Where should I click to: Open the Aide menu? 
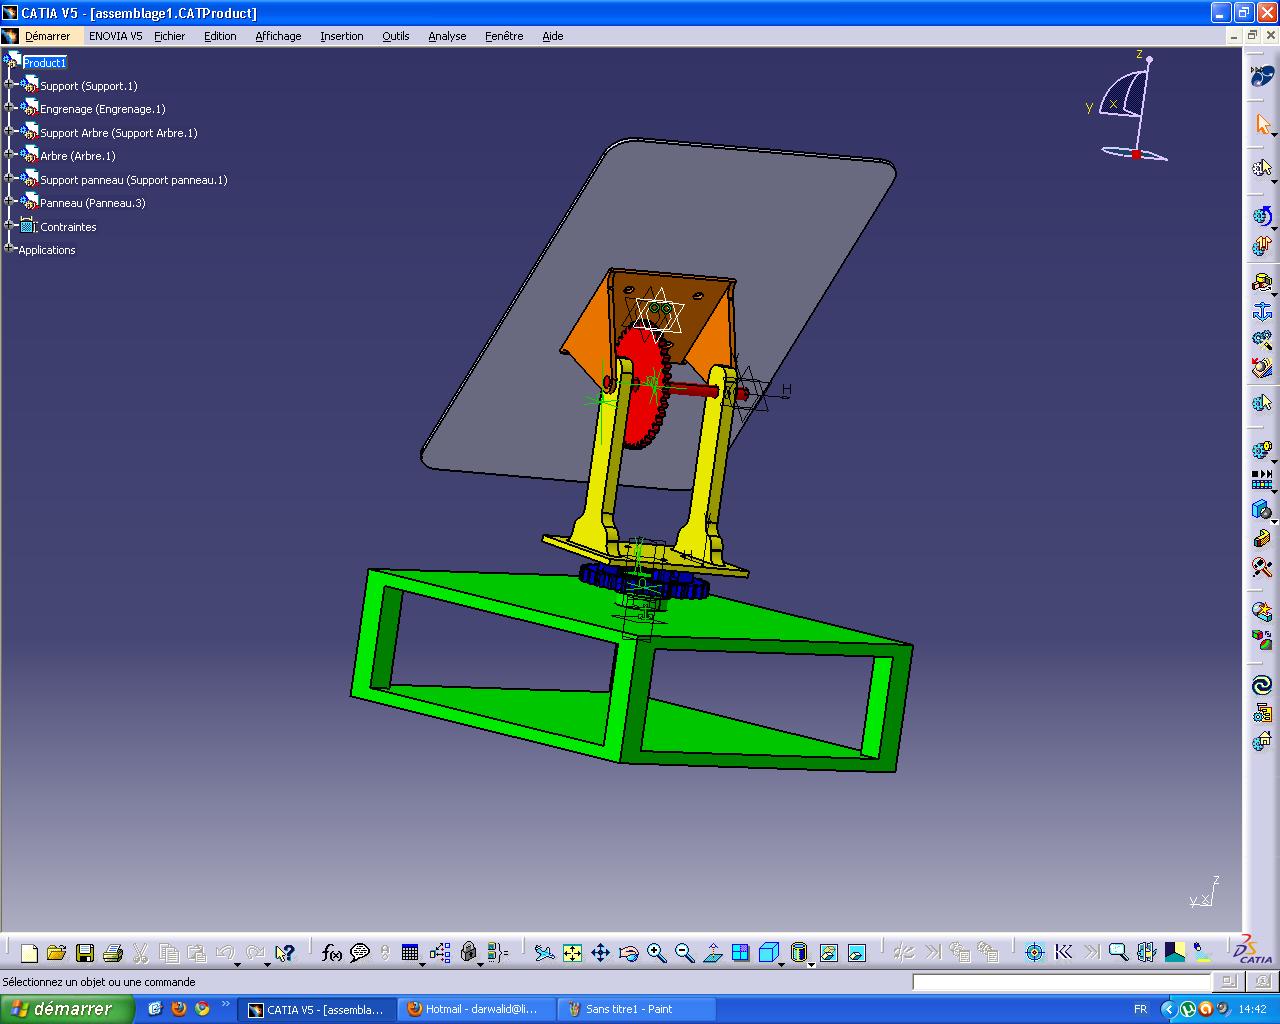click(x=553, y=36)
